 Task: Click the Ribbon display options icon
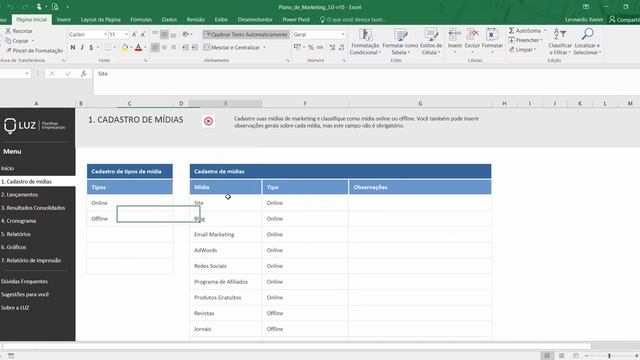tap(586, 7)
